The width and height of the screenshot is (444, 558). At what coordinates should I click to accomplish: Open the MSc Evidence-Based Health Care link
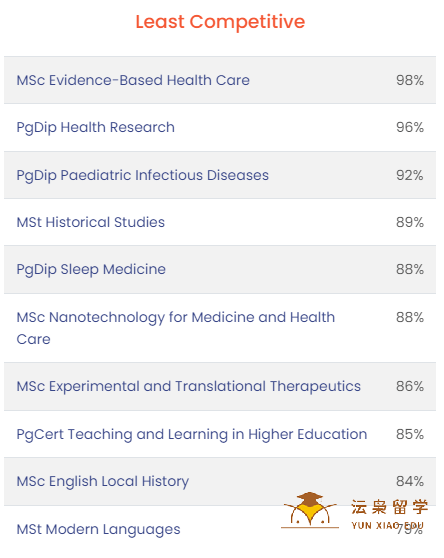pyautogui.click(x=133, y=80)
